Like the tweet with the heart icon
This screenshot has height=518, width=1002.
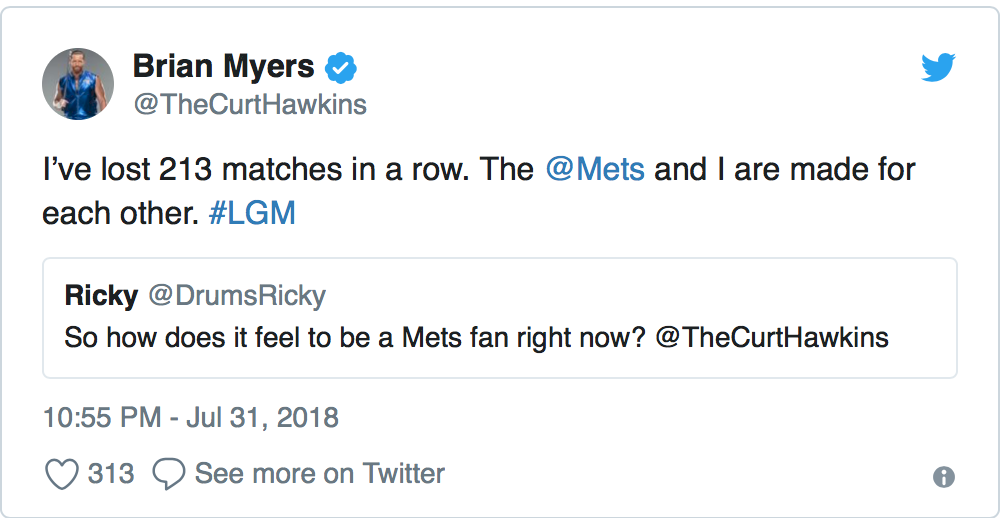point(62,474)
